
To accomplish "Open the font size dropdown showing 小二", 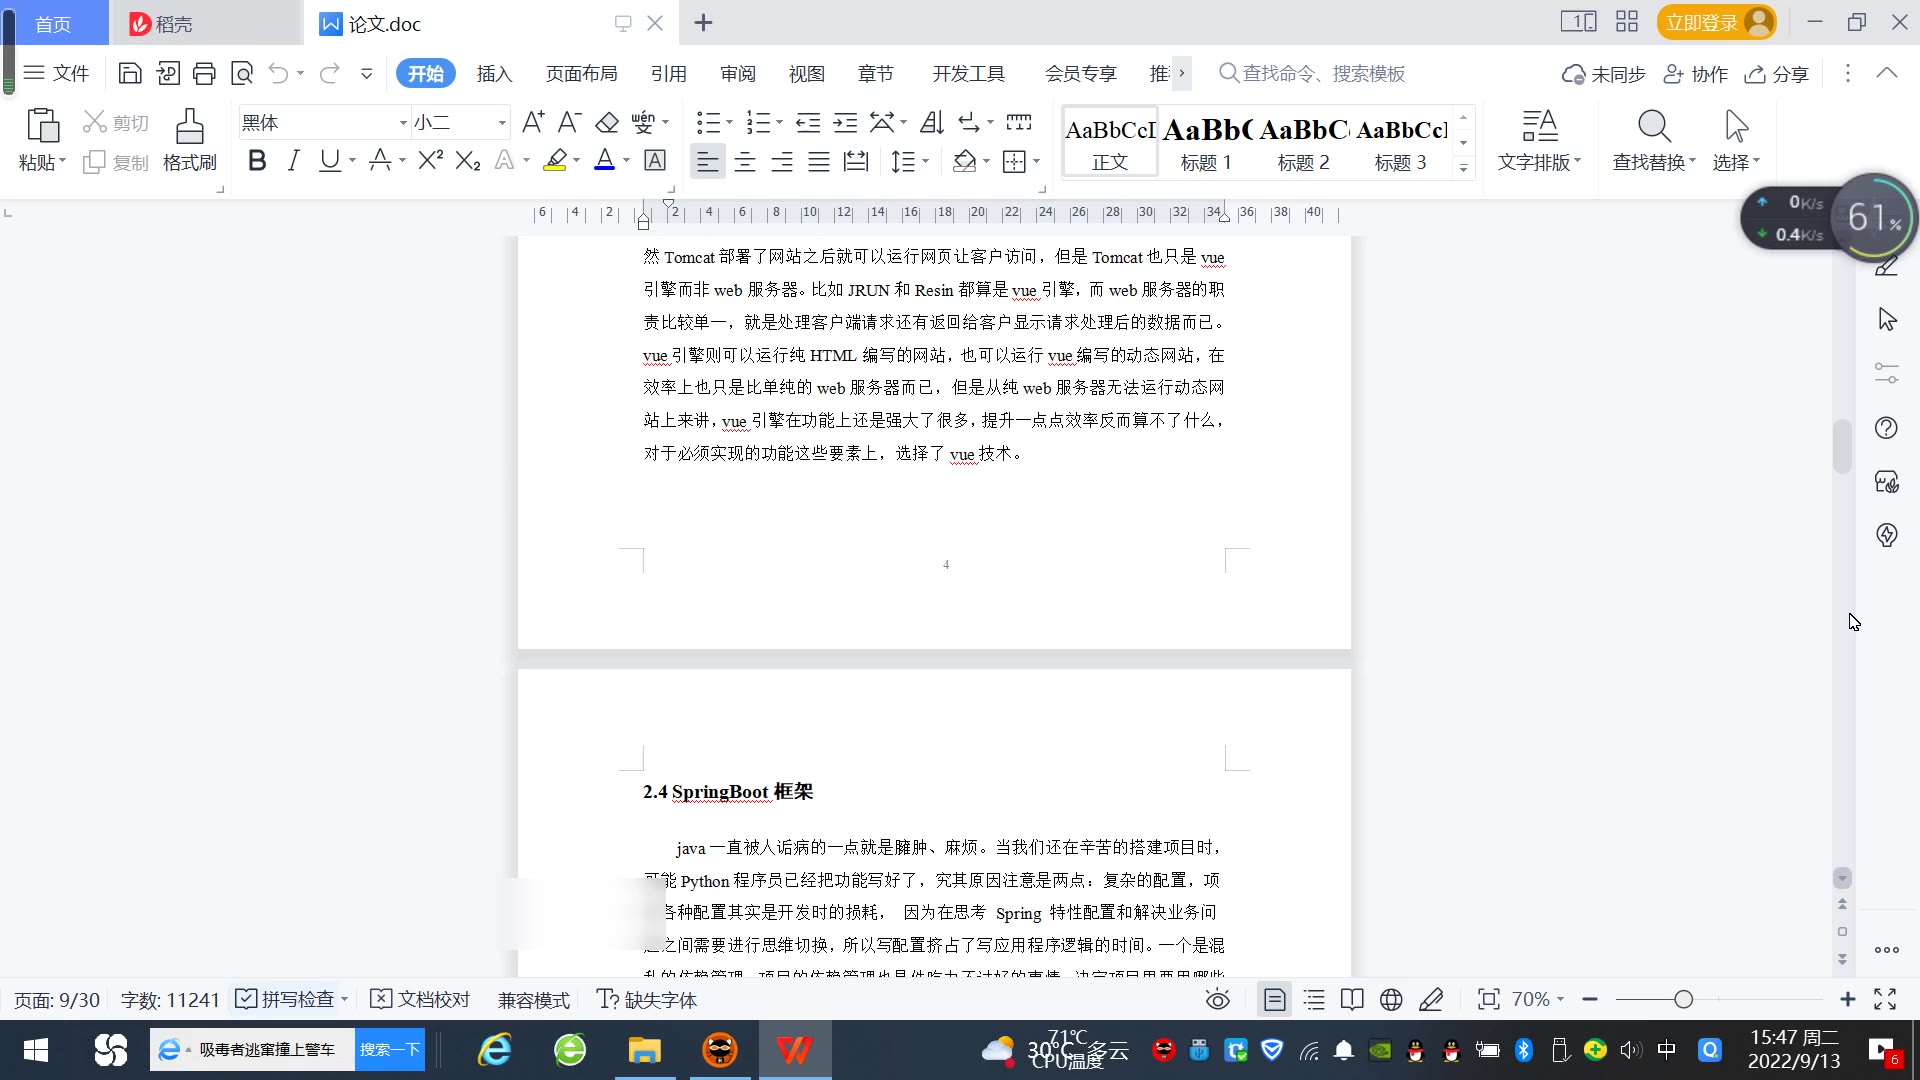I will [502, 123].
